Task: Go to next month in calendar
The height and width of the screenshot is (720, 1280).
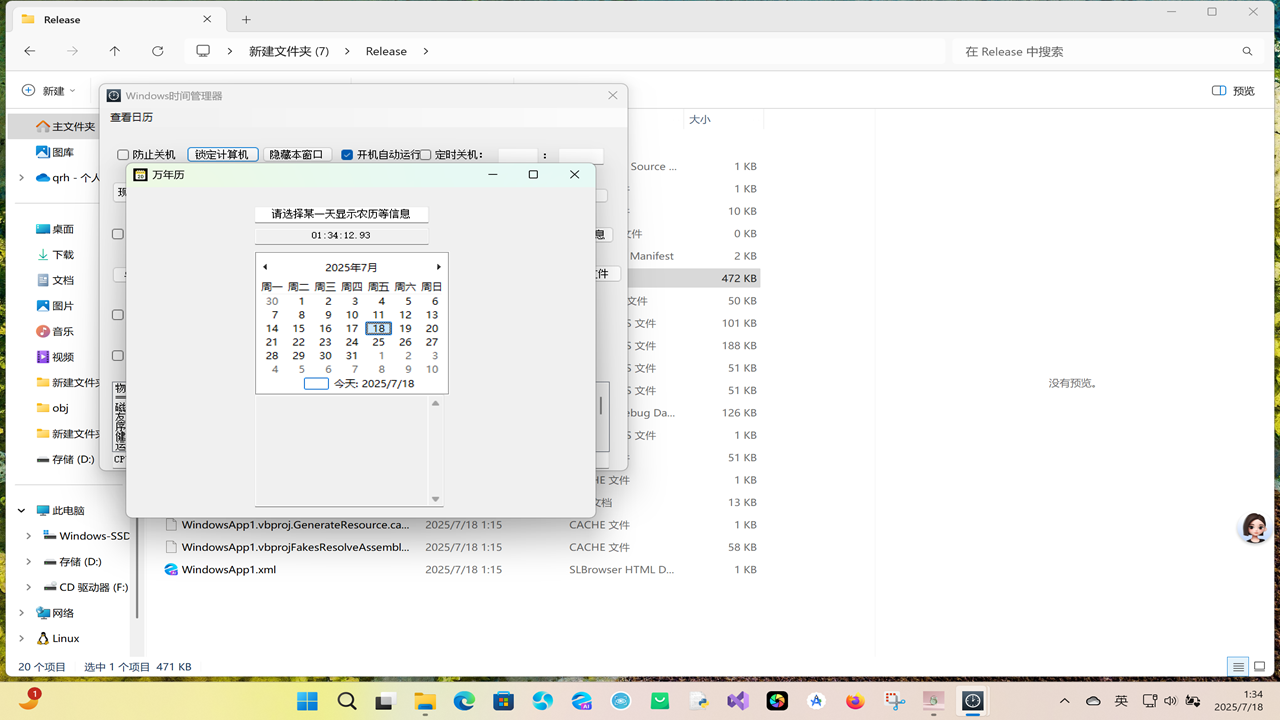Action: point(438,267)
